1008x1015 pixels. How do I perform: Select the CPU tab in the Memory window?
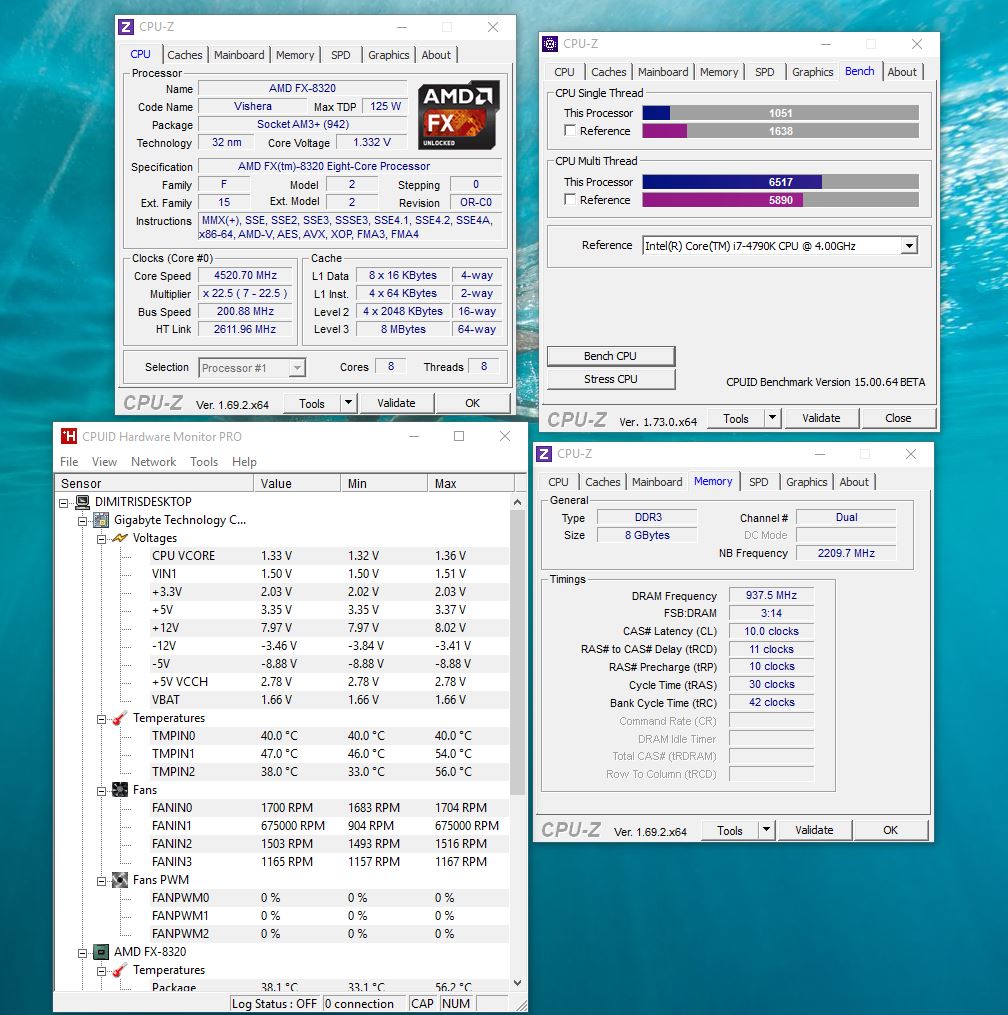pos(558,482)
